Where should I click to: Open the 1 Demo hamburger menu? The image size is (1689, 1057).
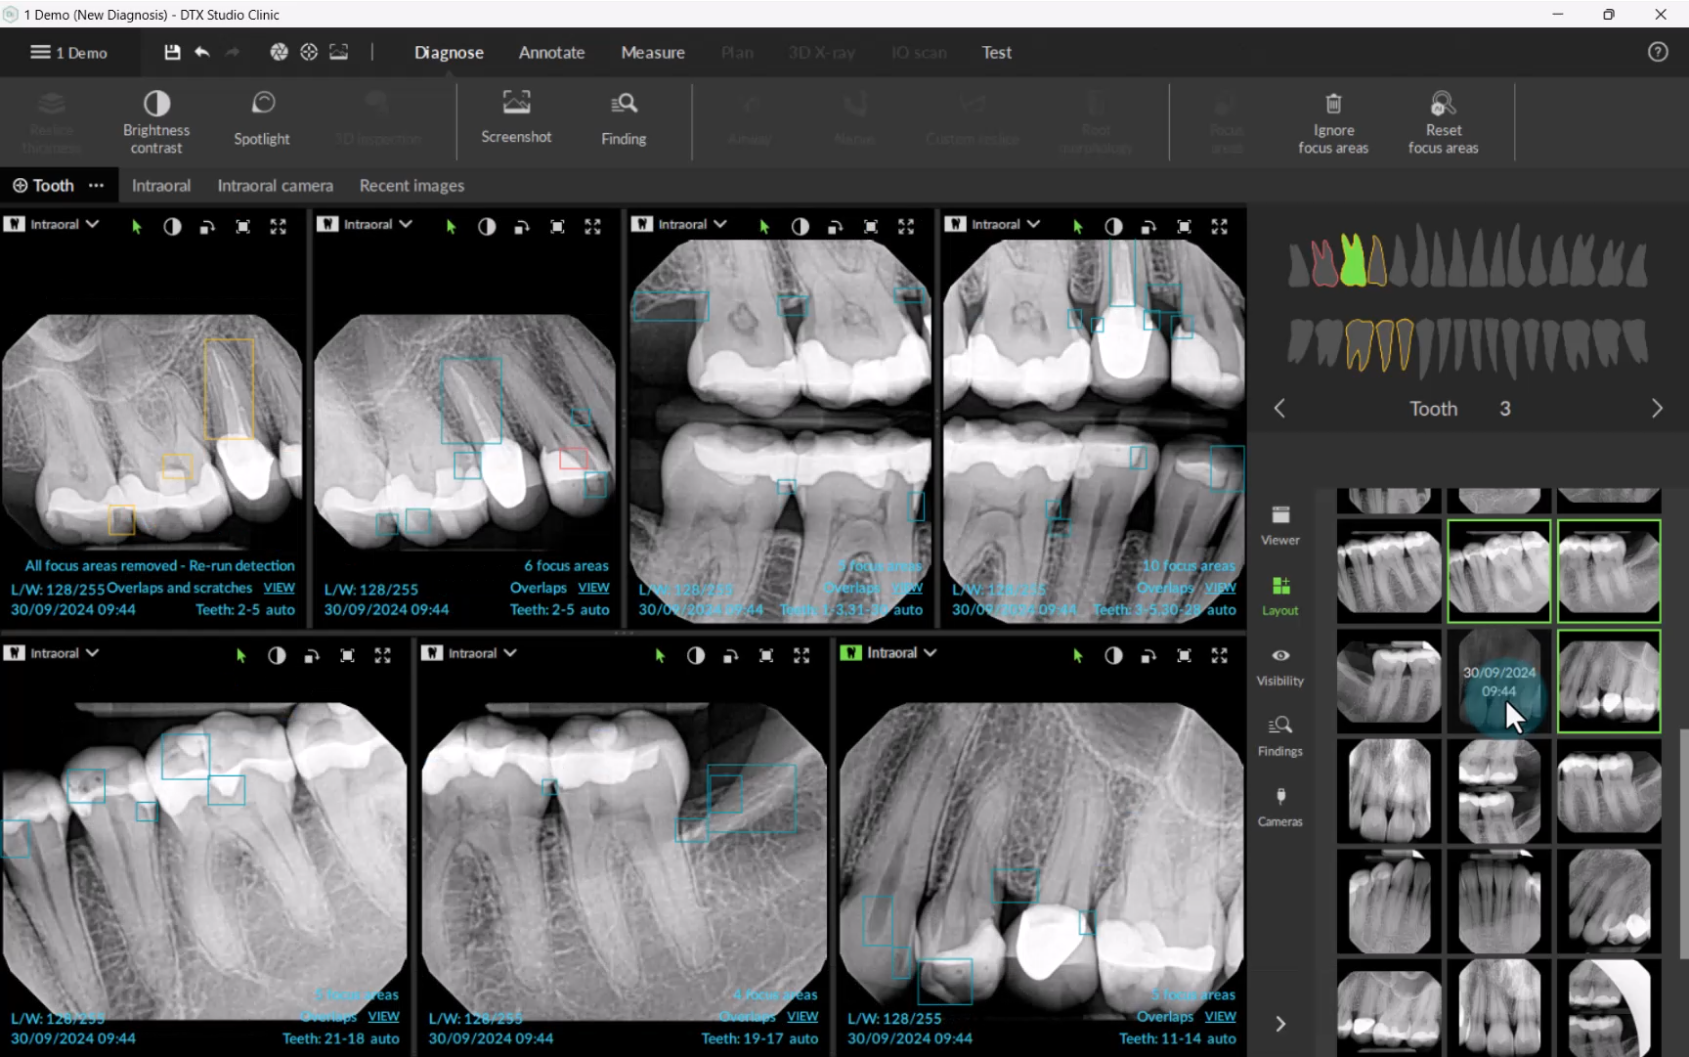click(68, 52)
